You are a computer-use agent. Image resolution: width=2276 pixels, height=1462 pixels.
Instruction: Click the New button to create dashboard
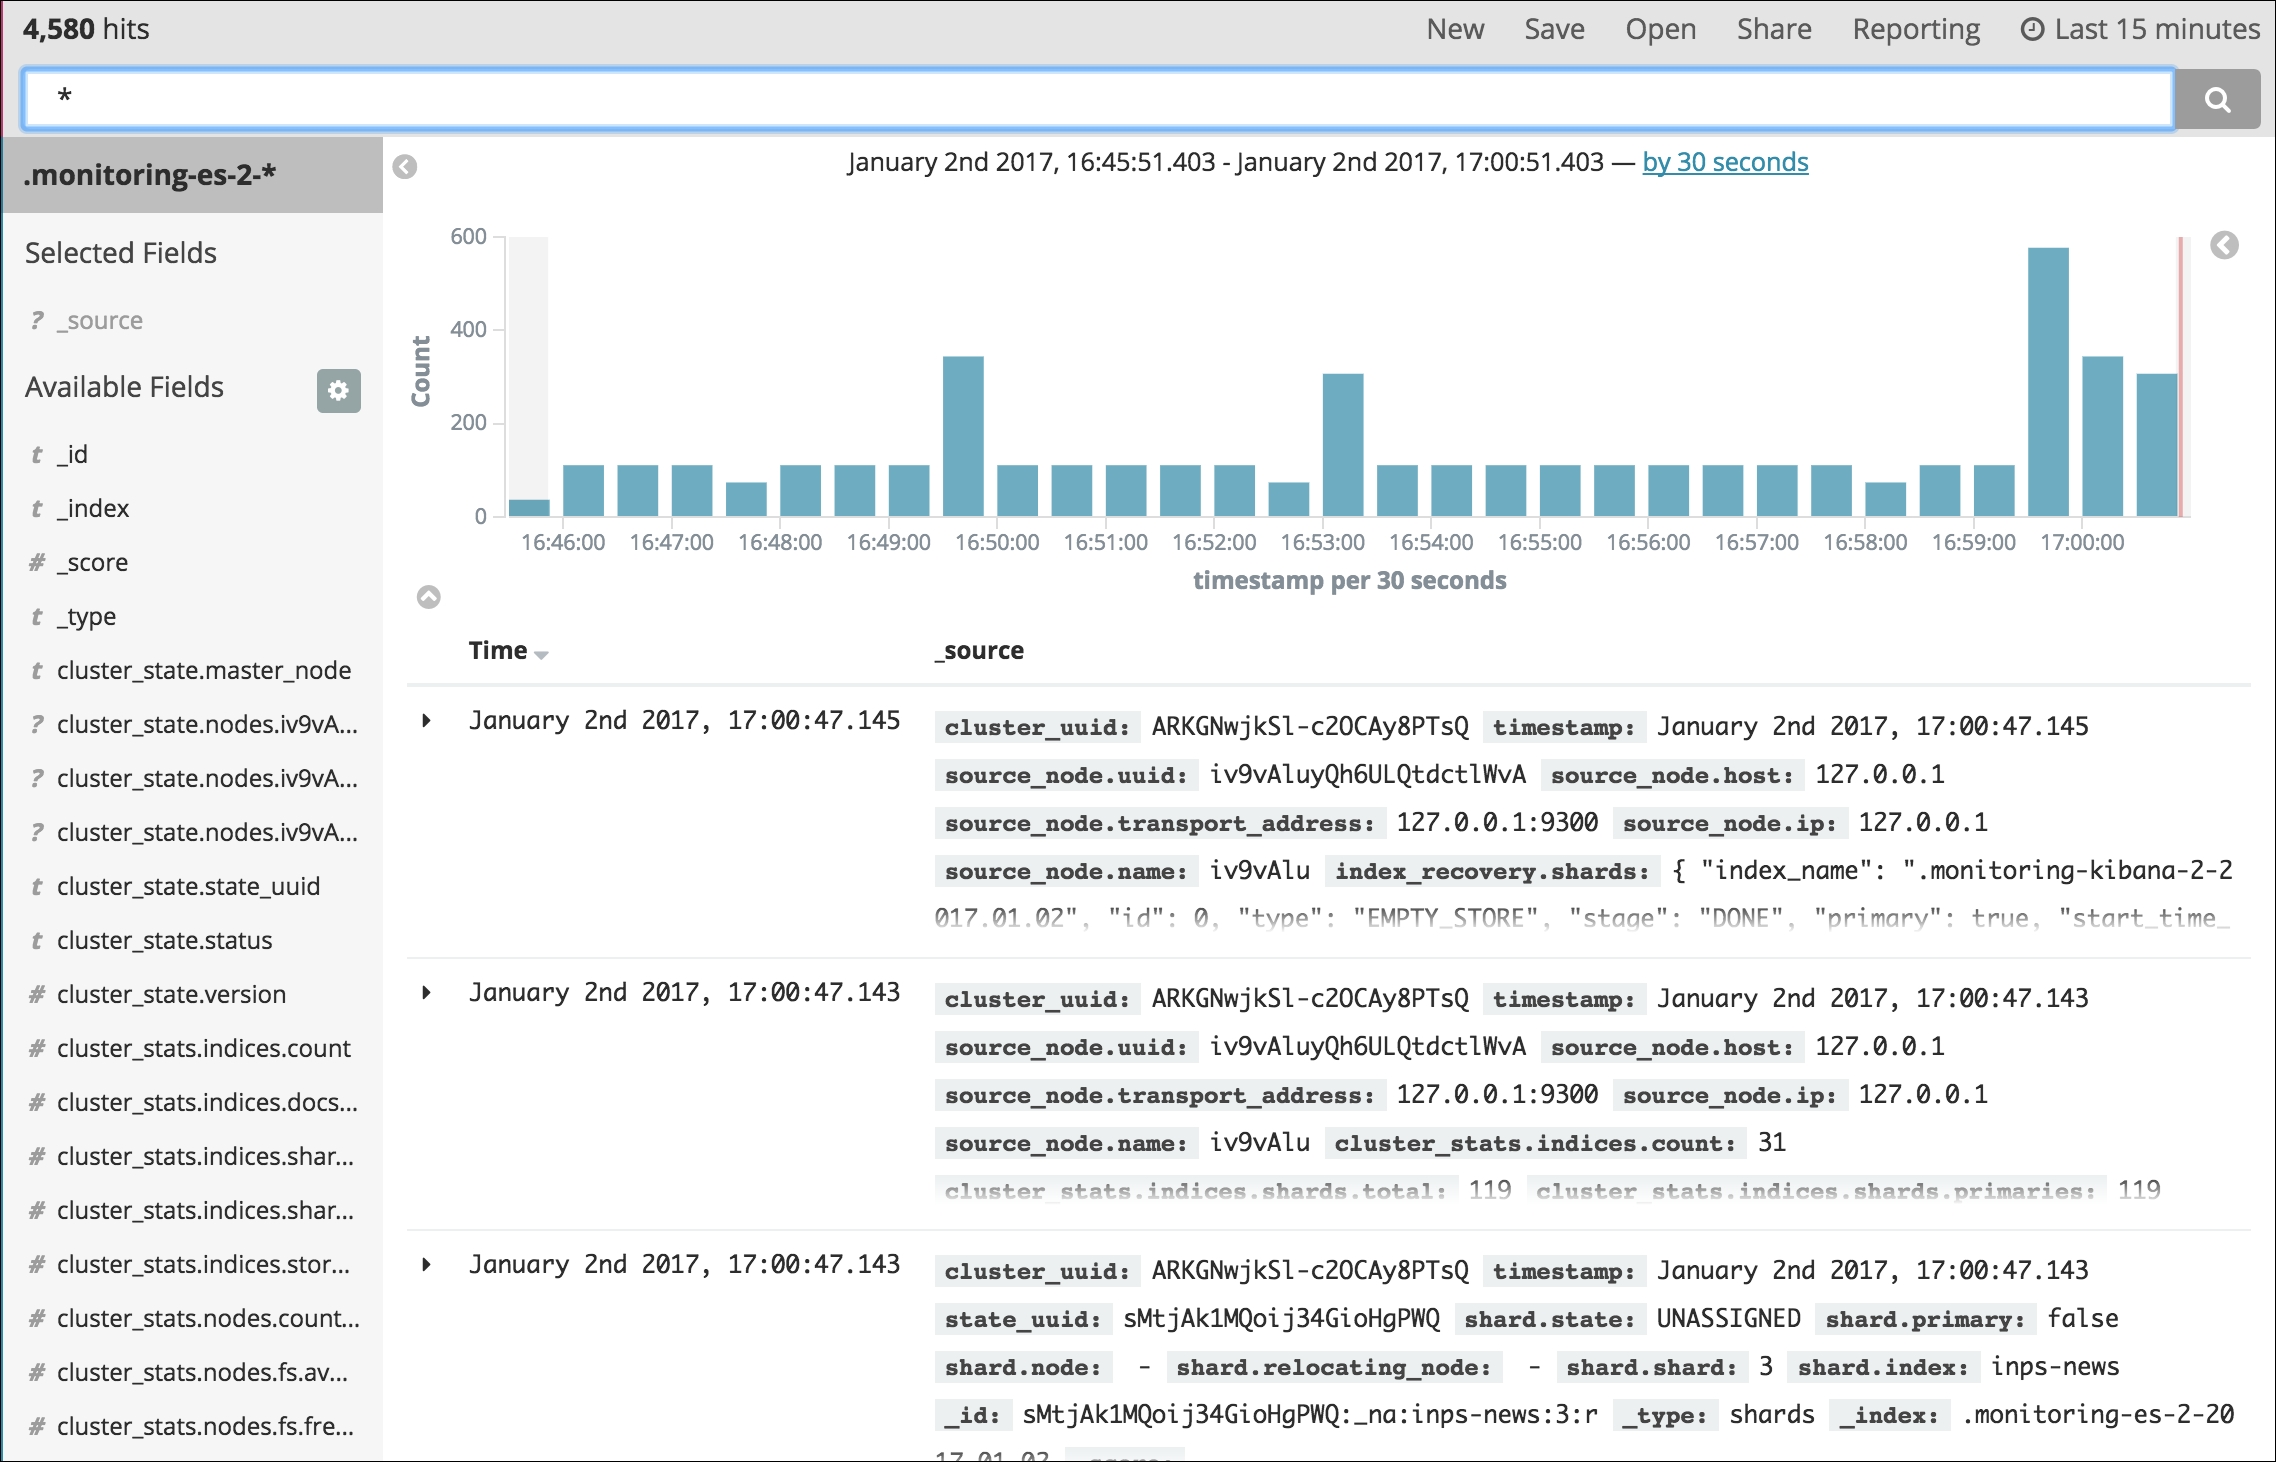coord(1458,28)
